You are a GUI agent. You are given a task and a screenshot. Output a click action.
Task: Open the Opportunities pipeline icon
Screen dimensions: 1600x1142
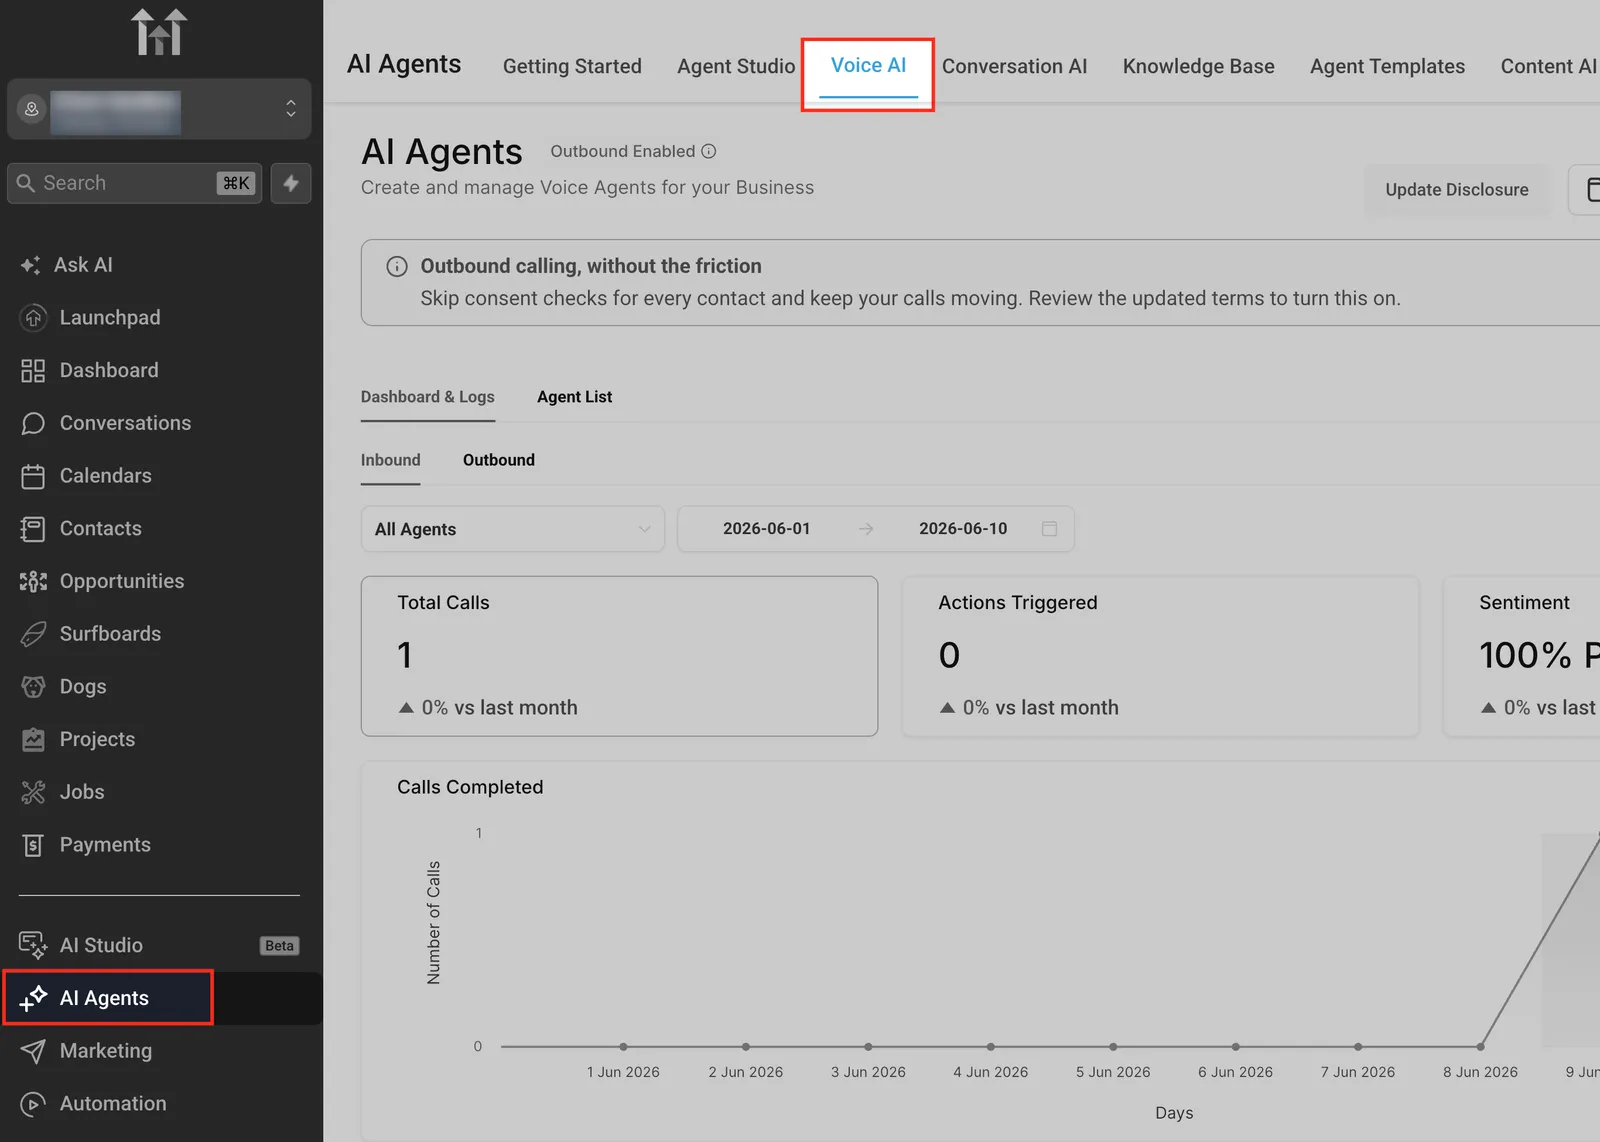click(x=33, y=582)
